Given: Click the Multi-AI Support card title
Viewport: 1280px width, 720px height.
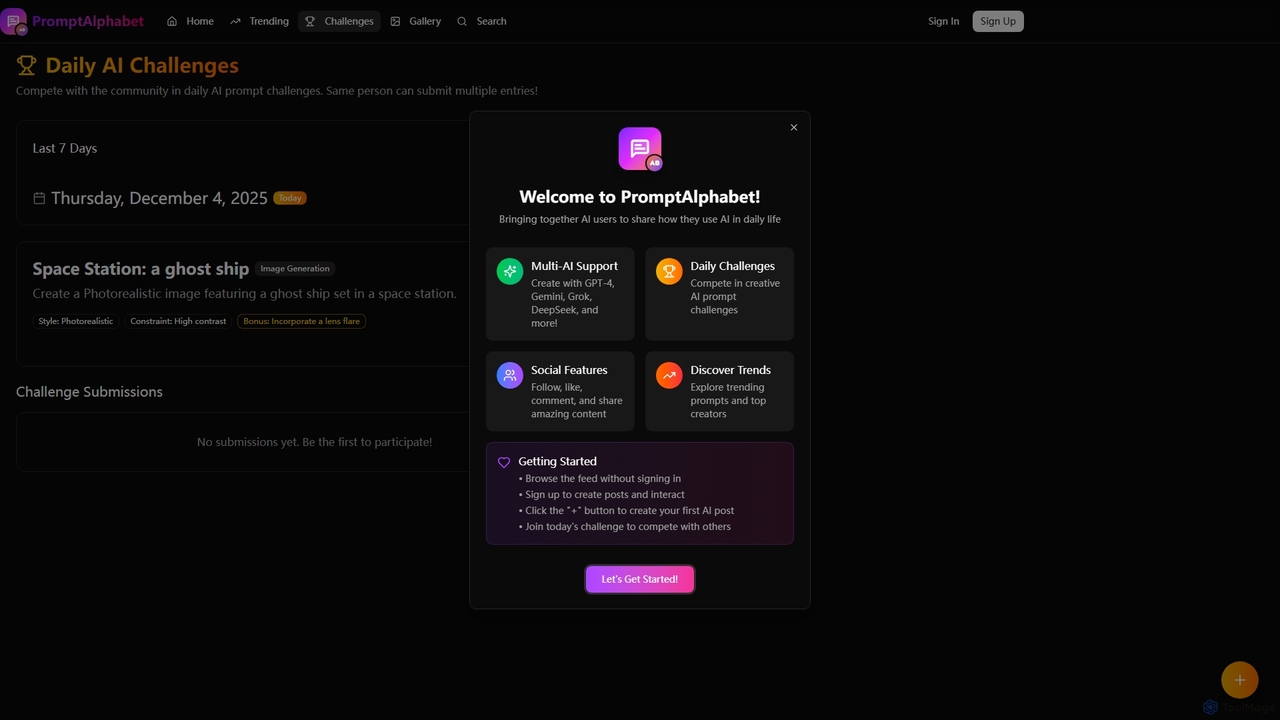Looking at the screenshot, I should coord(574,266).
